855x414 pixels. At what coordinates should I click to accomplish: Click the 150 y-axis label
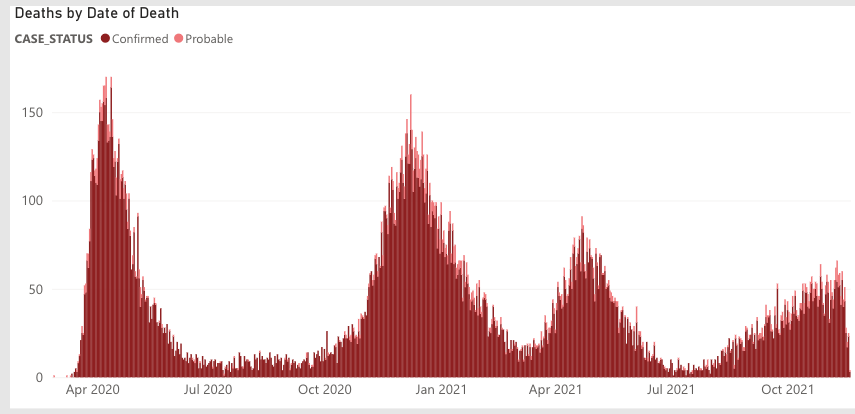coord(32,112)
